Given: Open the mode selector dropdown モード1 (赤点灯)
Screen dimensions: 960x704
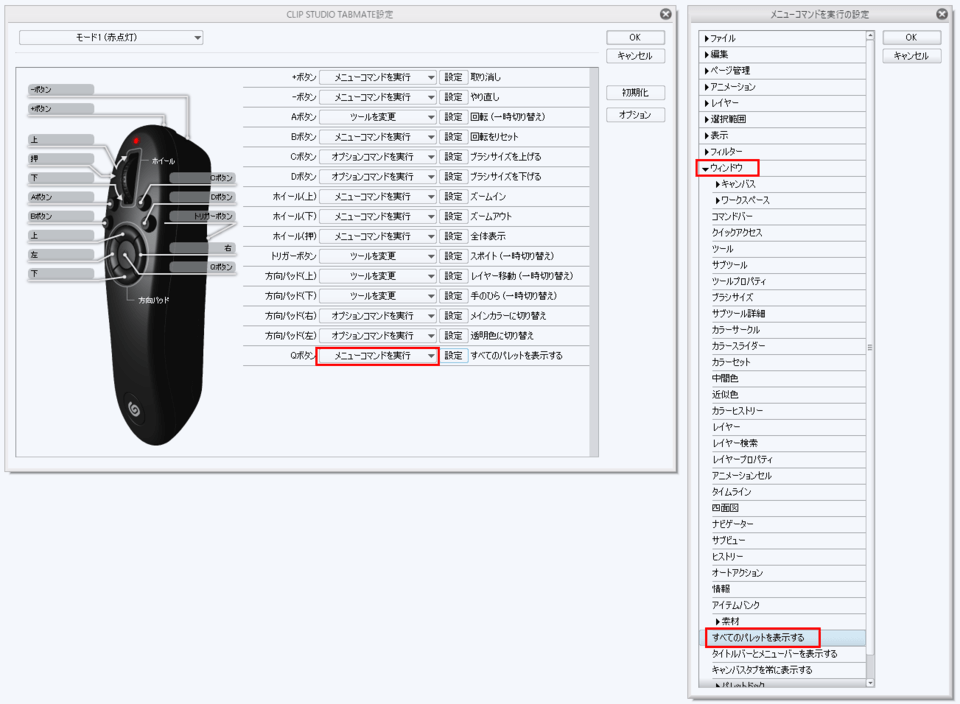Looking at the screenshot, I should (111, 37).
